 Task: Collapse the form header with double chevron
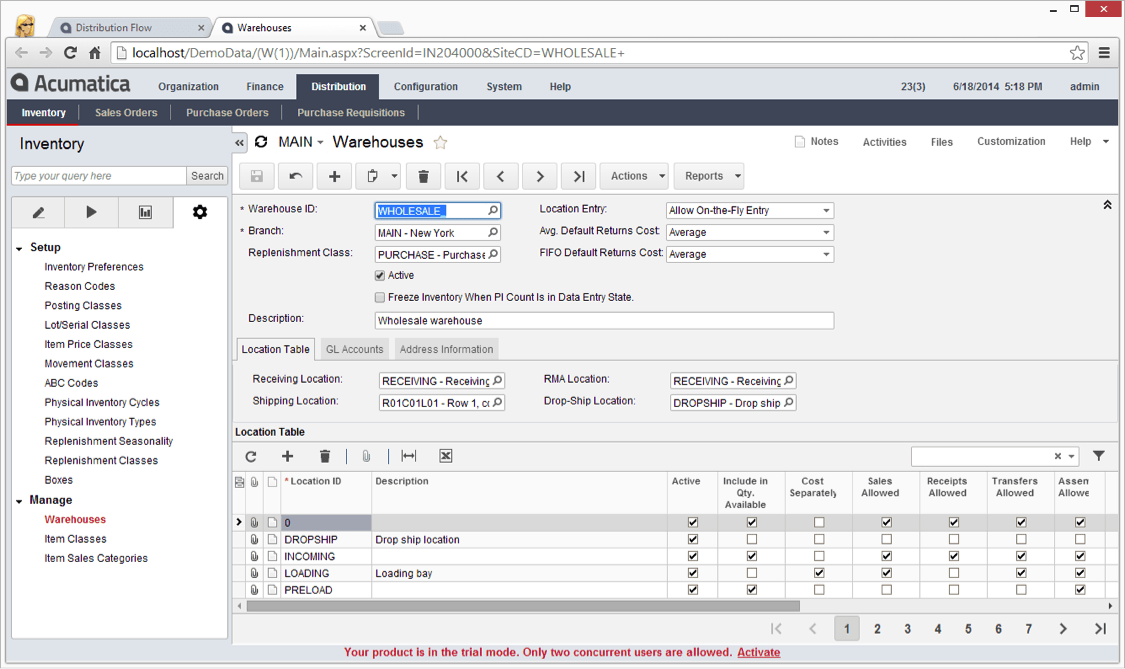[x=1107, y=205]
